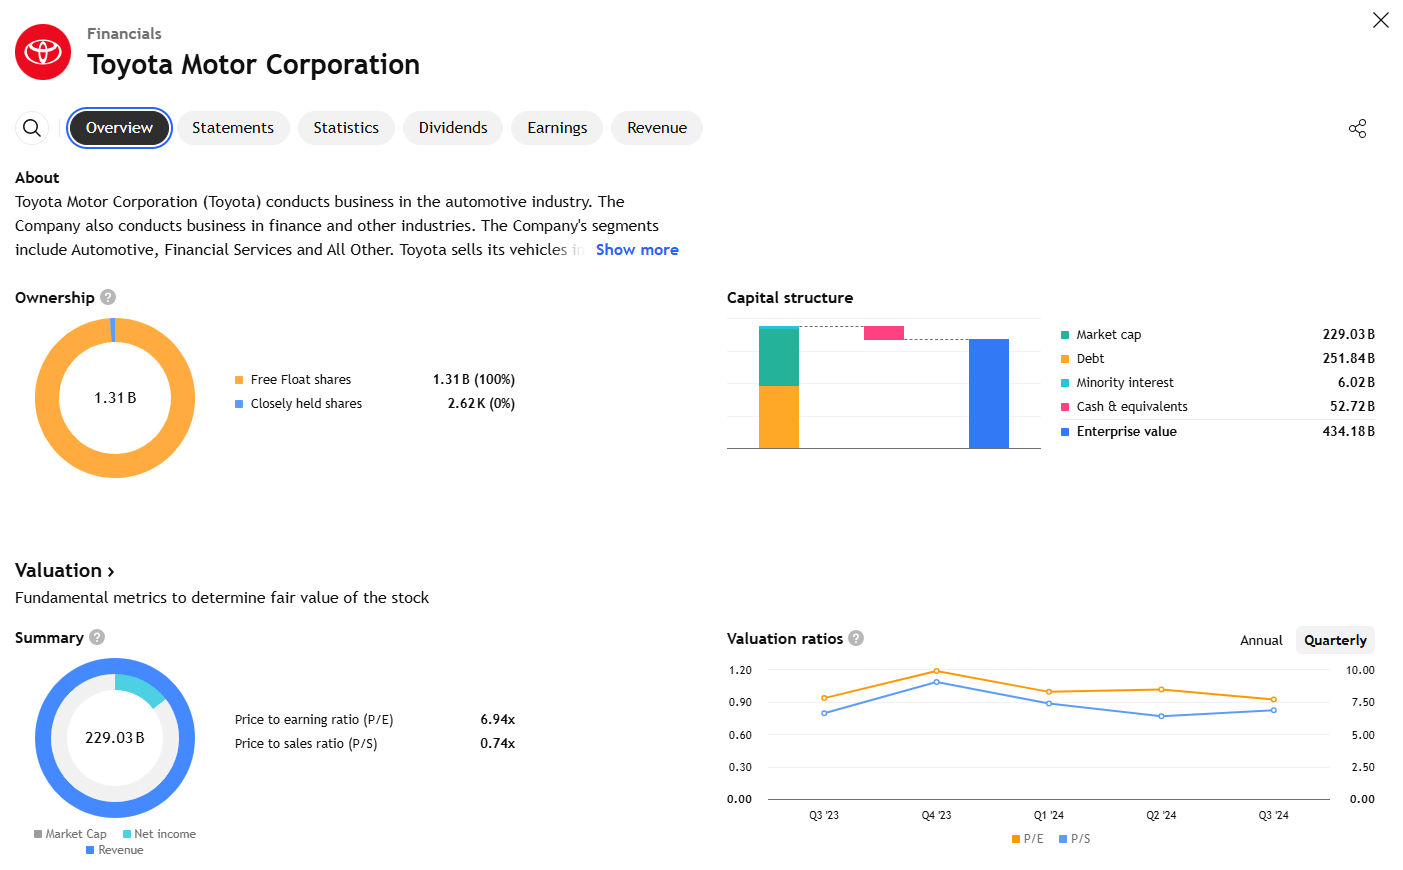Screen dimensions: 1403x870
Task: Click the Free Float shares 1.31 B (100%) value
Action: [474, 380]
